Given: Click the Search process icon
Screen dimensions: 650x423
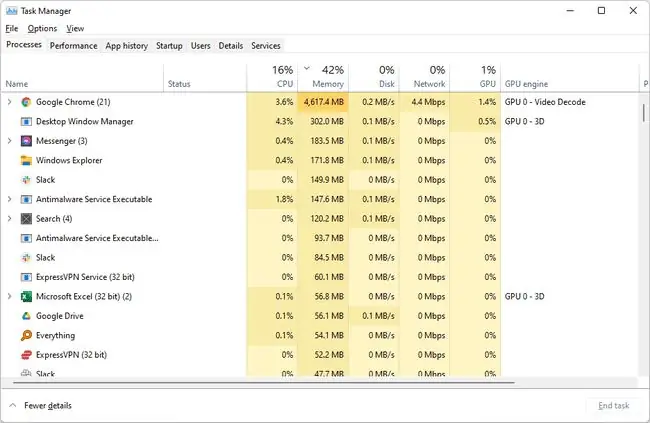Looking at the screenshot, I should [x=26, y=219].
